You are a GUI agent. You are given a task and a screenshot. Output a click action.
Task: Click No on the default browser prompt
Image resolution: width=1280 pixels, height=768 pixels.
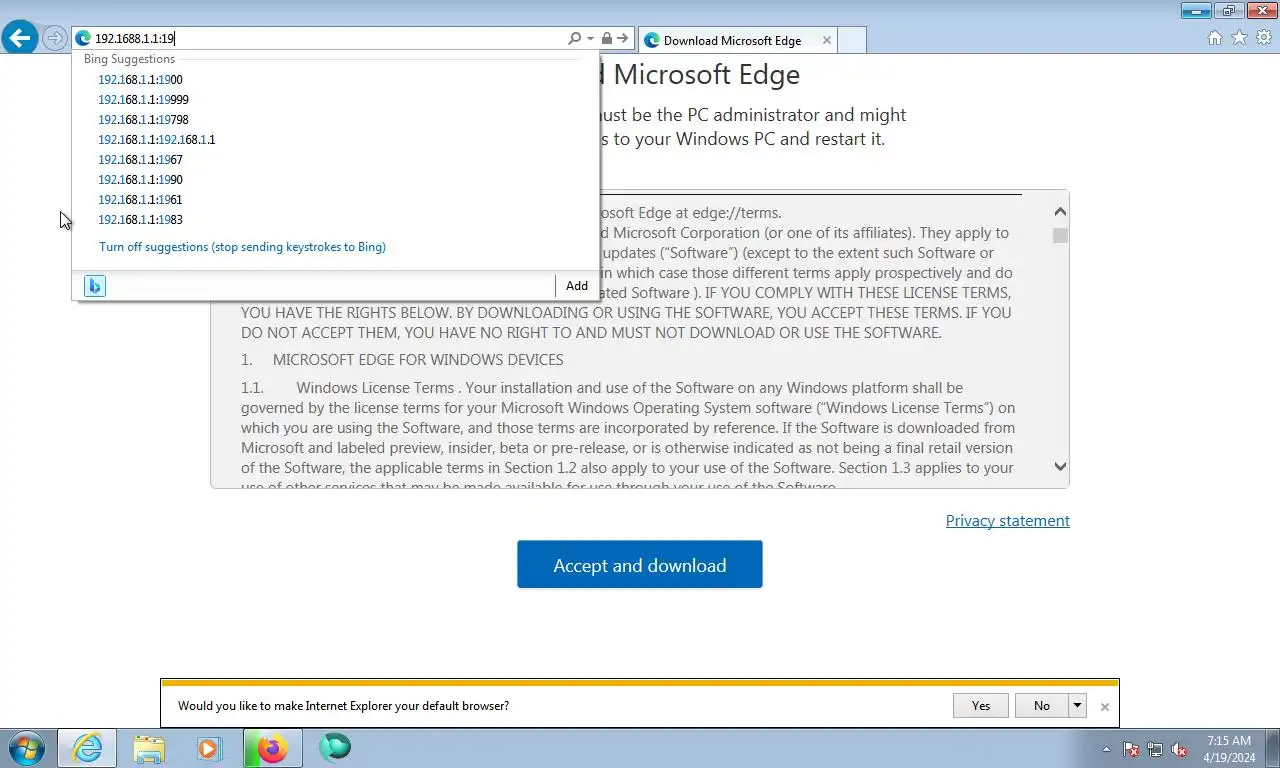tap(1042, 706)
